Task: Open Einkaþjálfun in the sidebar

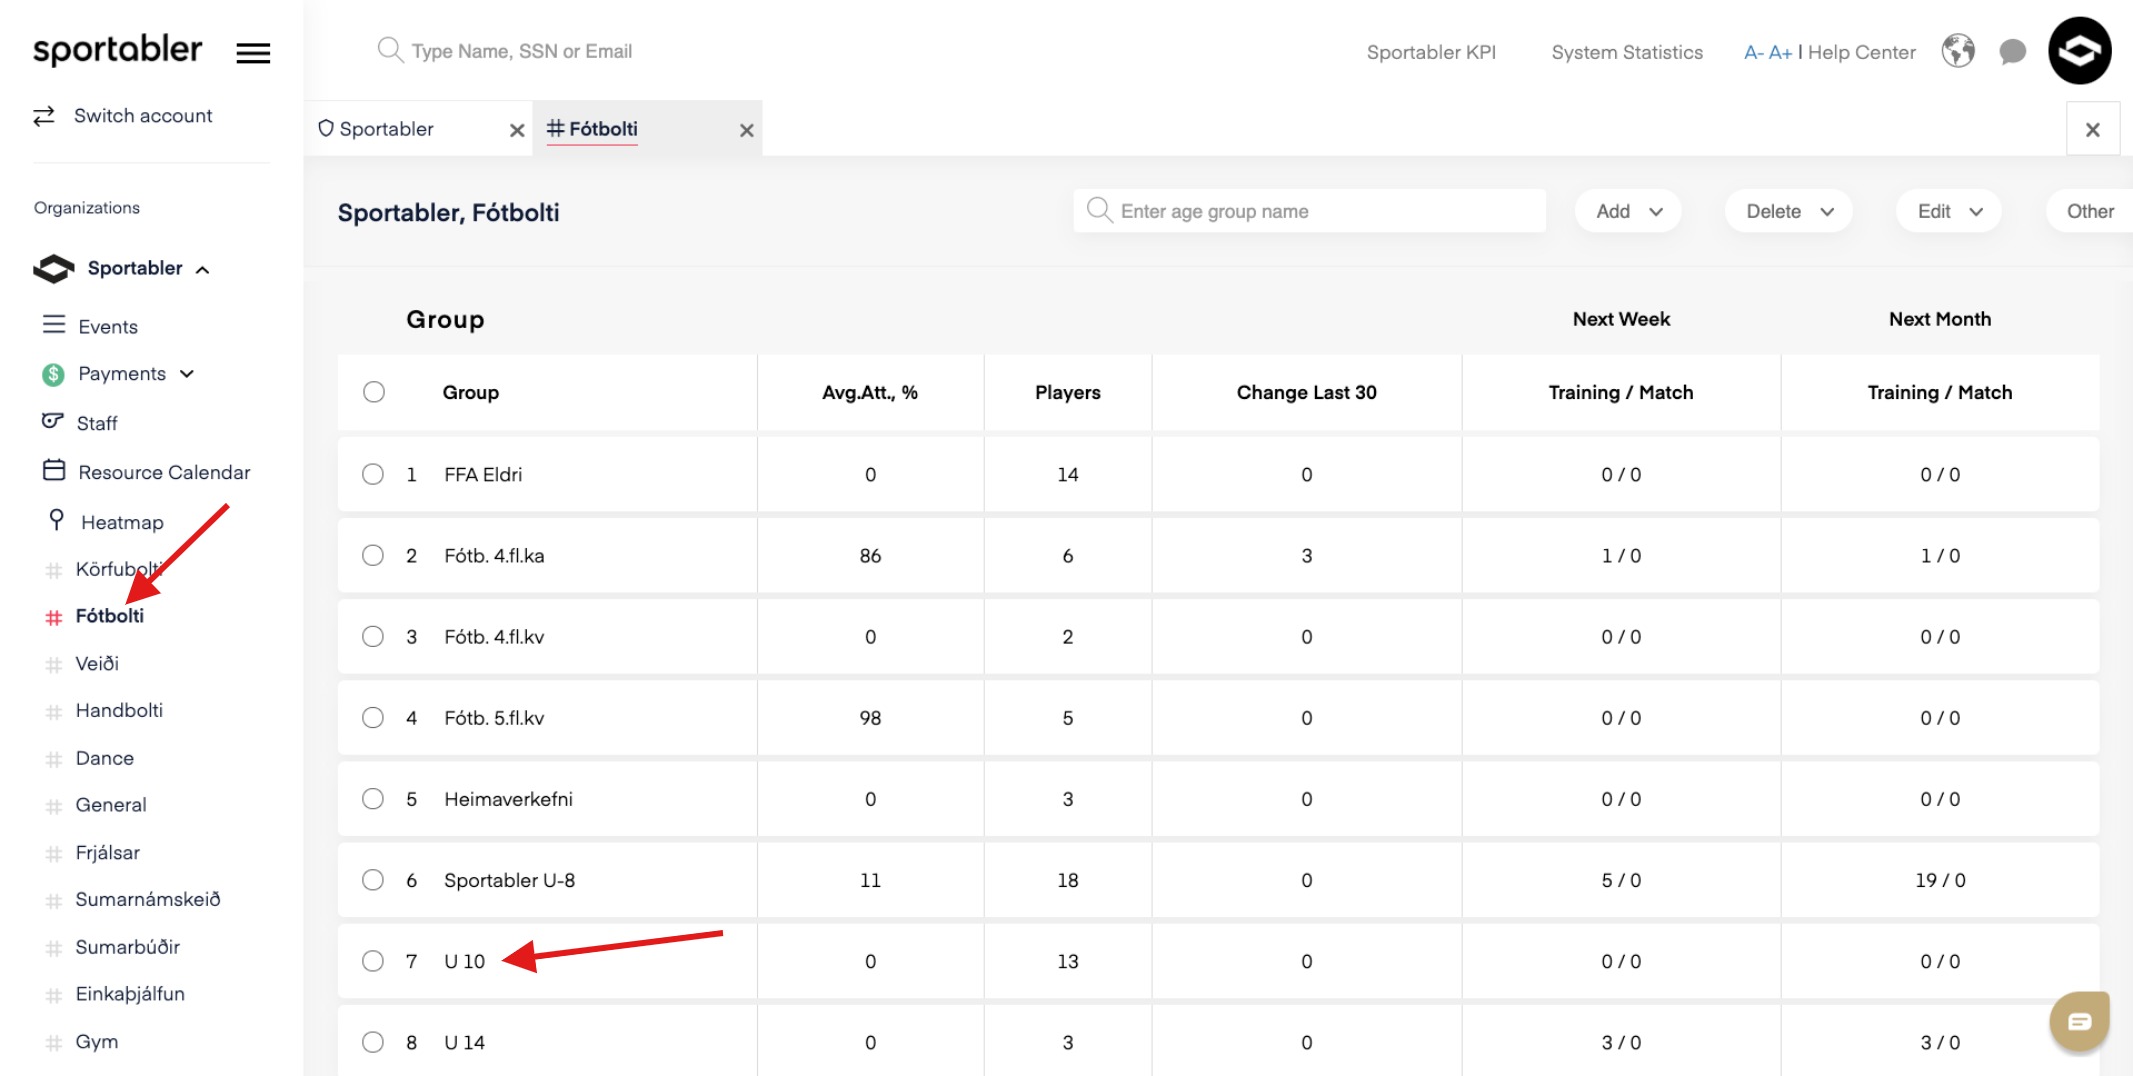Action: pos(130,993)
